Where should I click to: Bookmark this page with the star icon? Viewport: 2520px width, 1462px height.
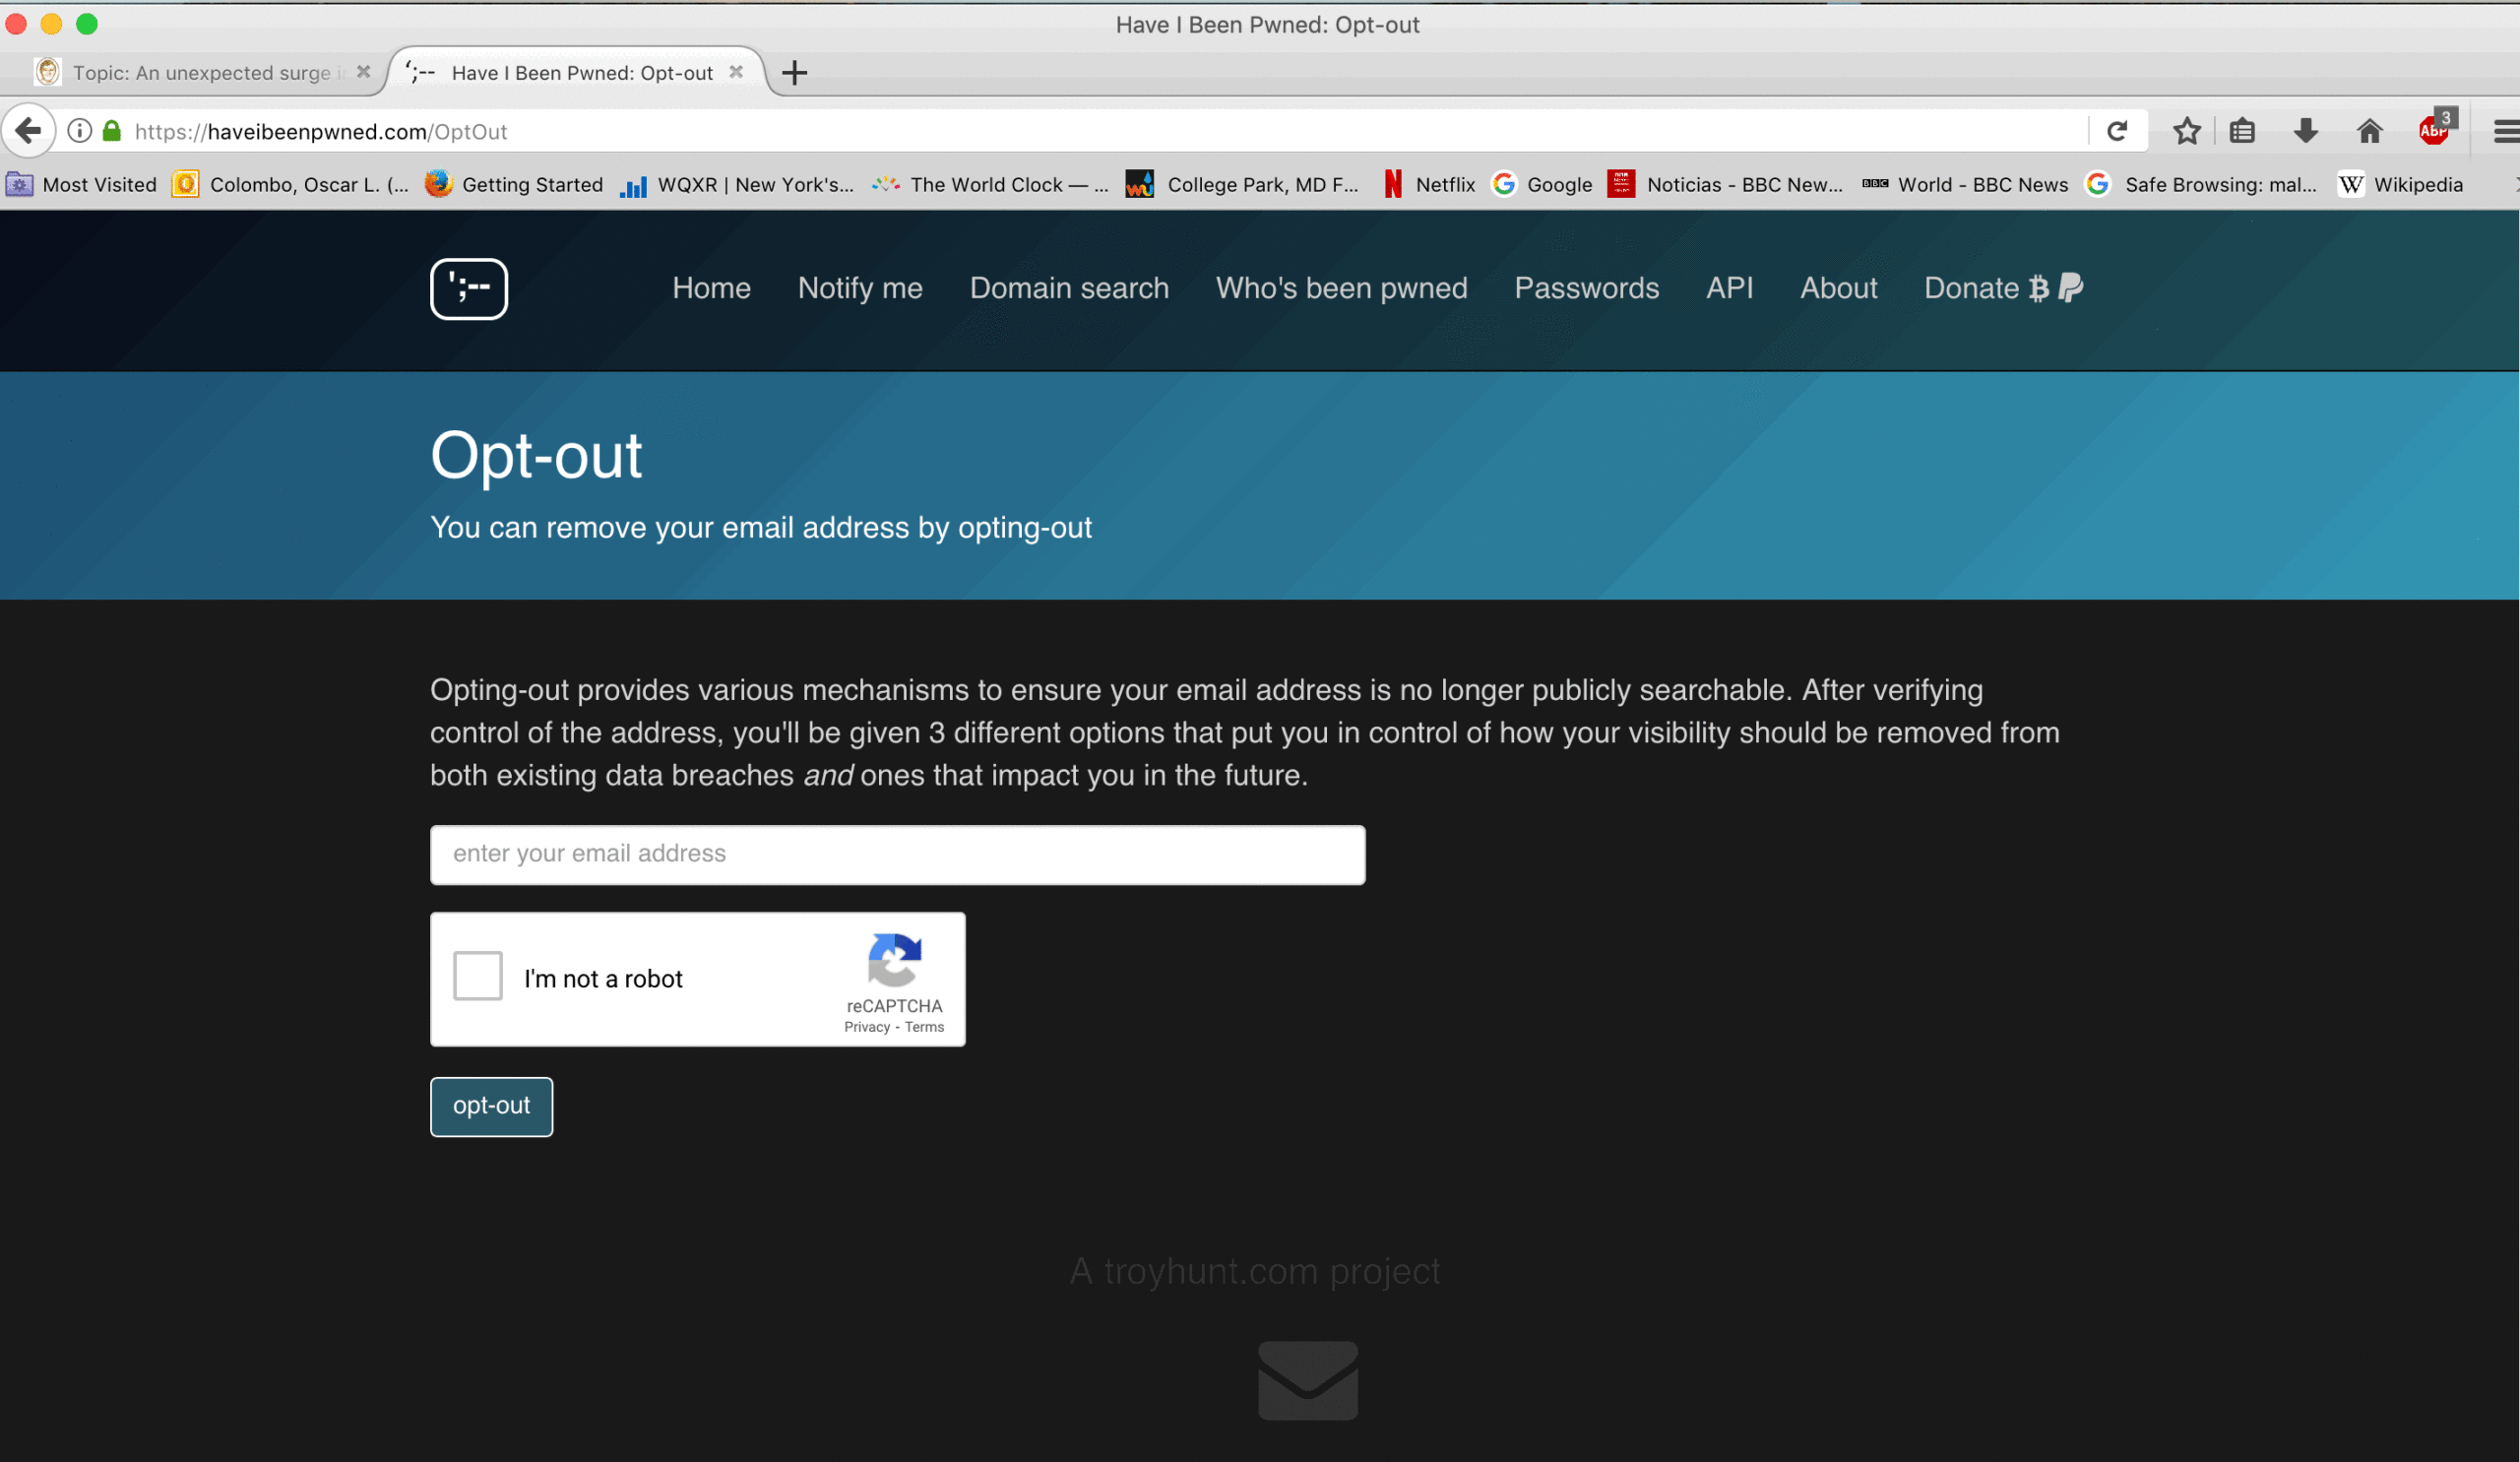(2186, 131)
